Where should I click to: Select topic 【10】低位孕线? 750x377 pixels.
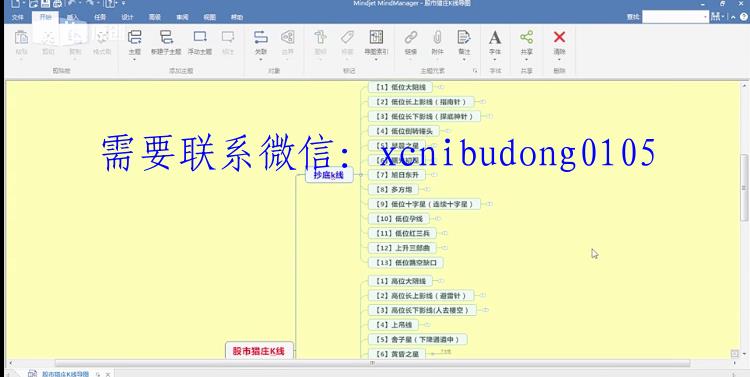pyautogui.click(x=399, y=219)
